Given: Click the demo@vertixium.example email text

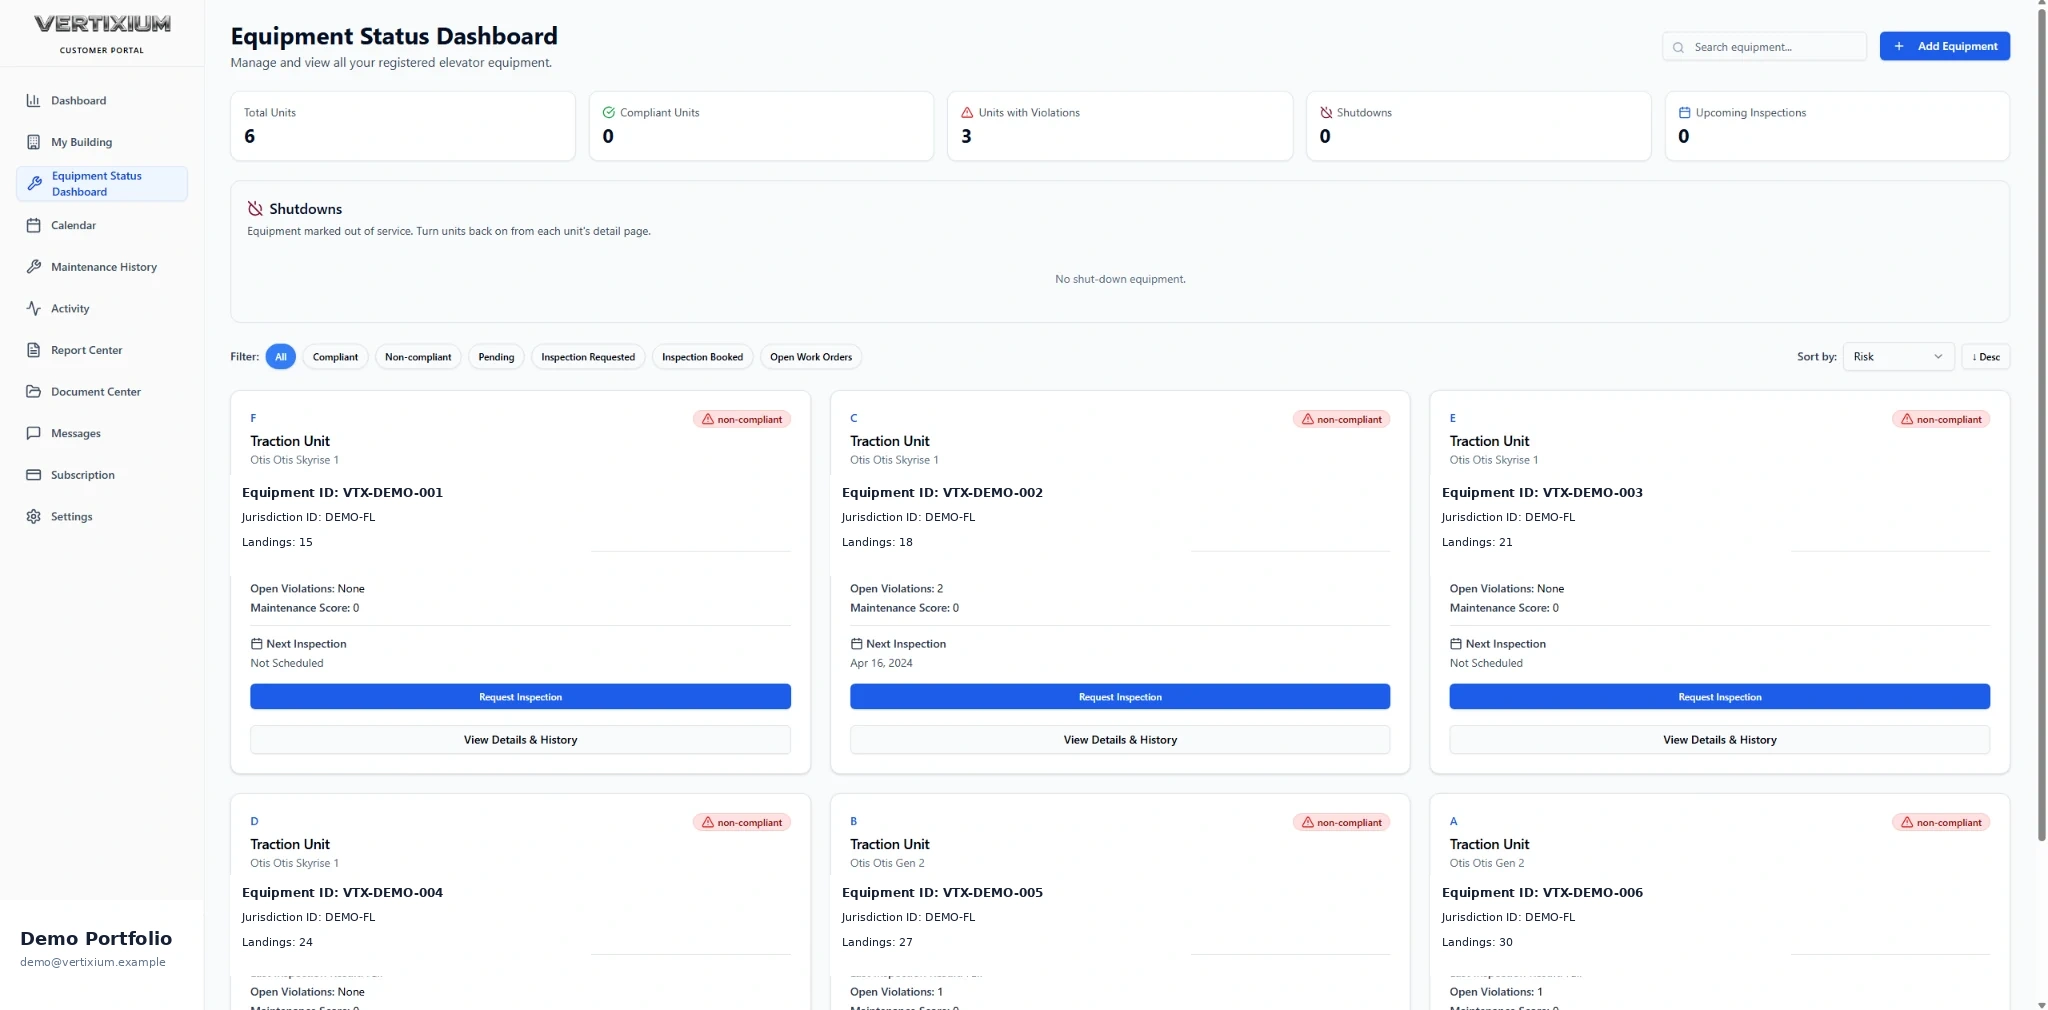Looking at the screenshot, I should [93, 962].
